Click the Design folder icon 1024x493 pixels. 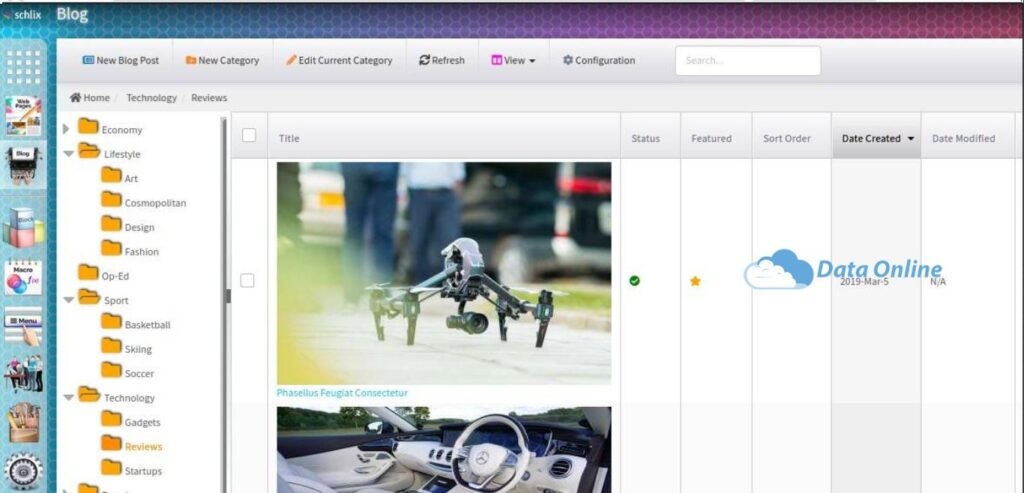(x=112, y=224)
